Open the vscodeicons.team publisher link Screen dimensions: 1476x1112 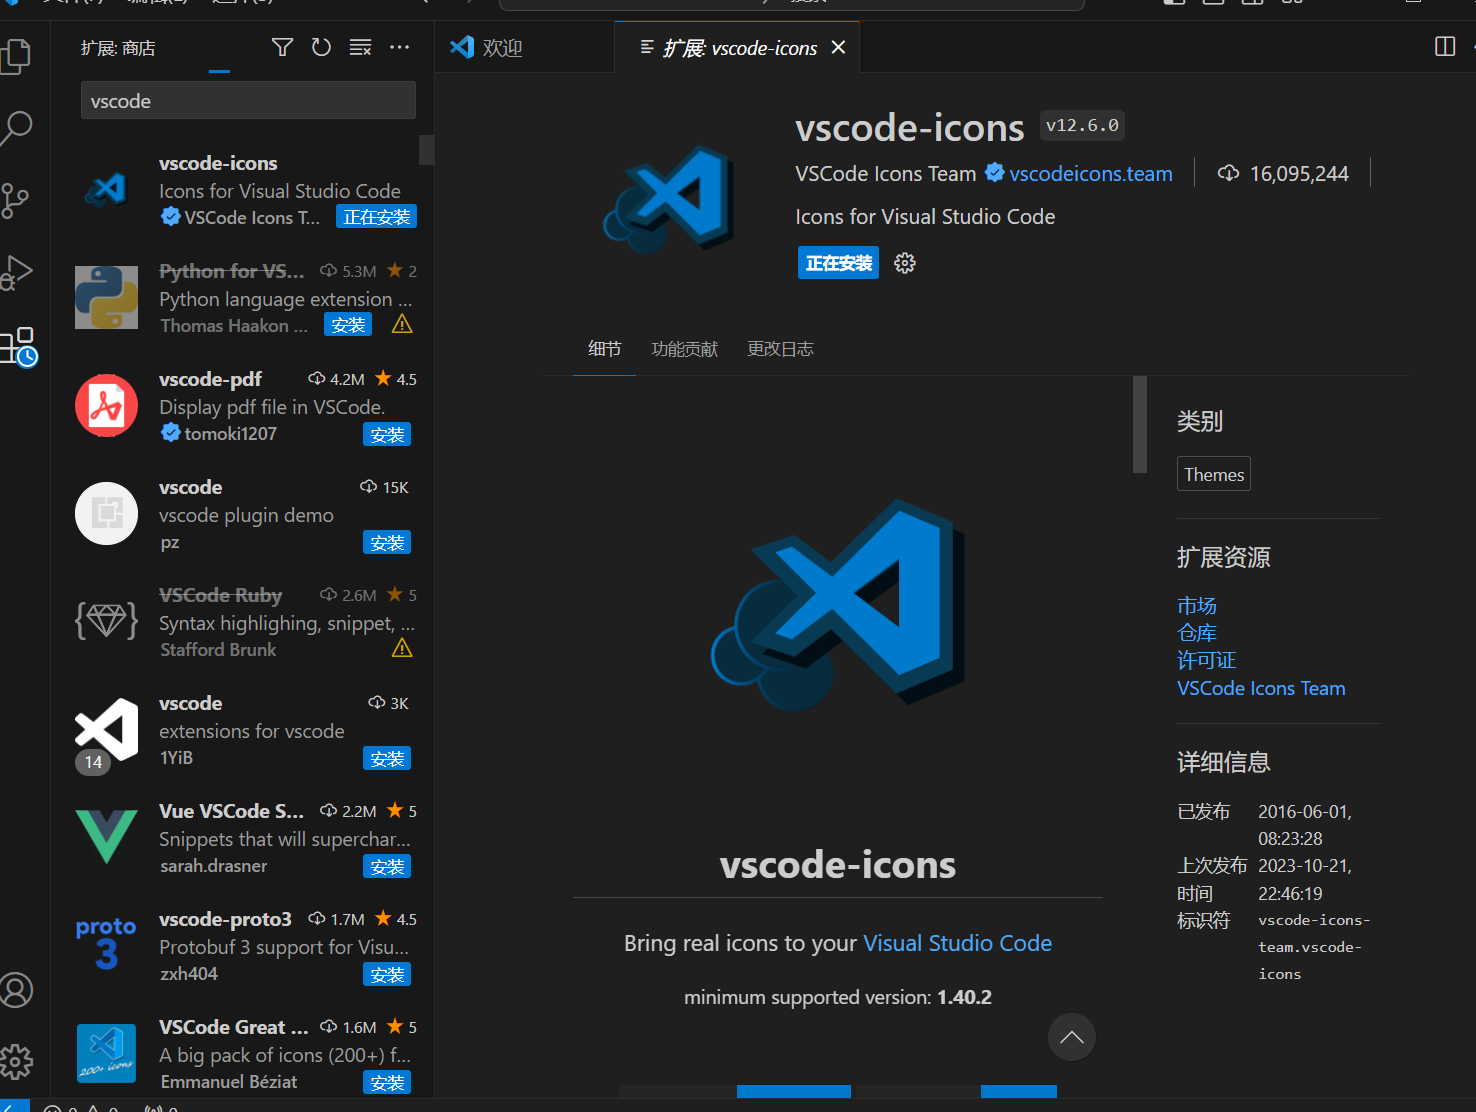point(1091,174)
